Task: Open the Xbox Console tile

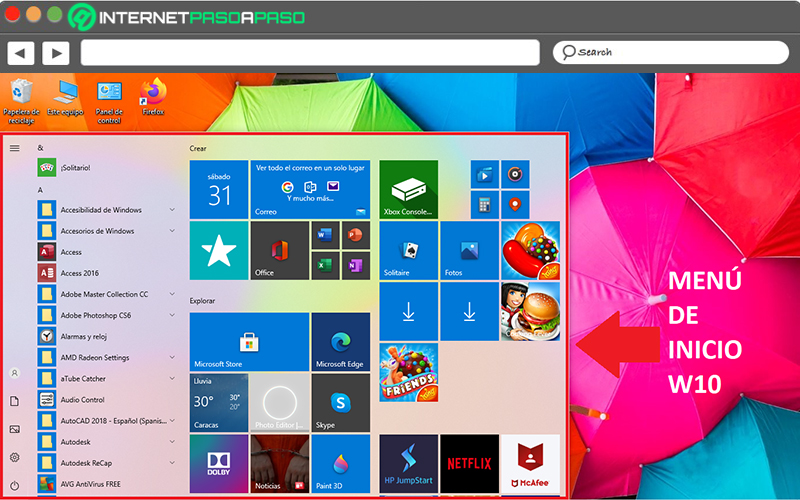Action: 409,190
